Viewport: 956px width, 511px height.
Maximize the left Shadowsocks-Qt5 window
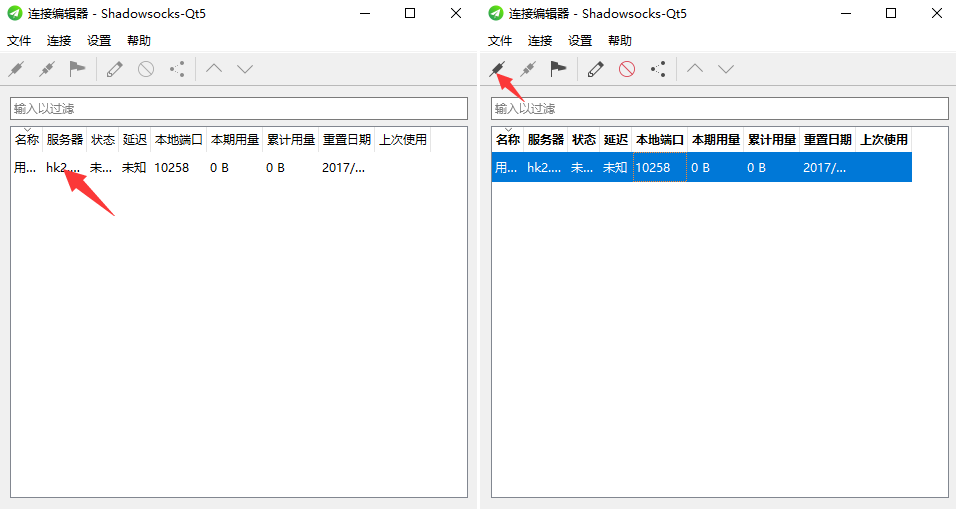(410, 13)
